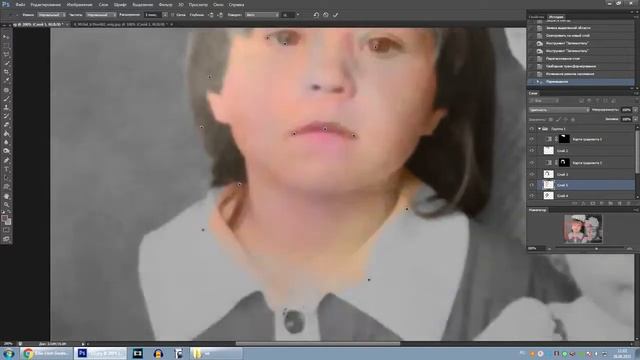The width and height of the screenshot is (640, 360).
Task: Click the foreground color swatch
Action: click(4, 218)
